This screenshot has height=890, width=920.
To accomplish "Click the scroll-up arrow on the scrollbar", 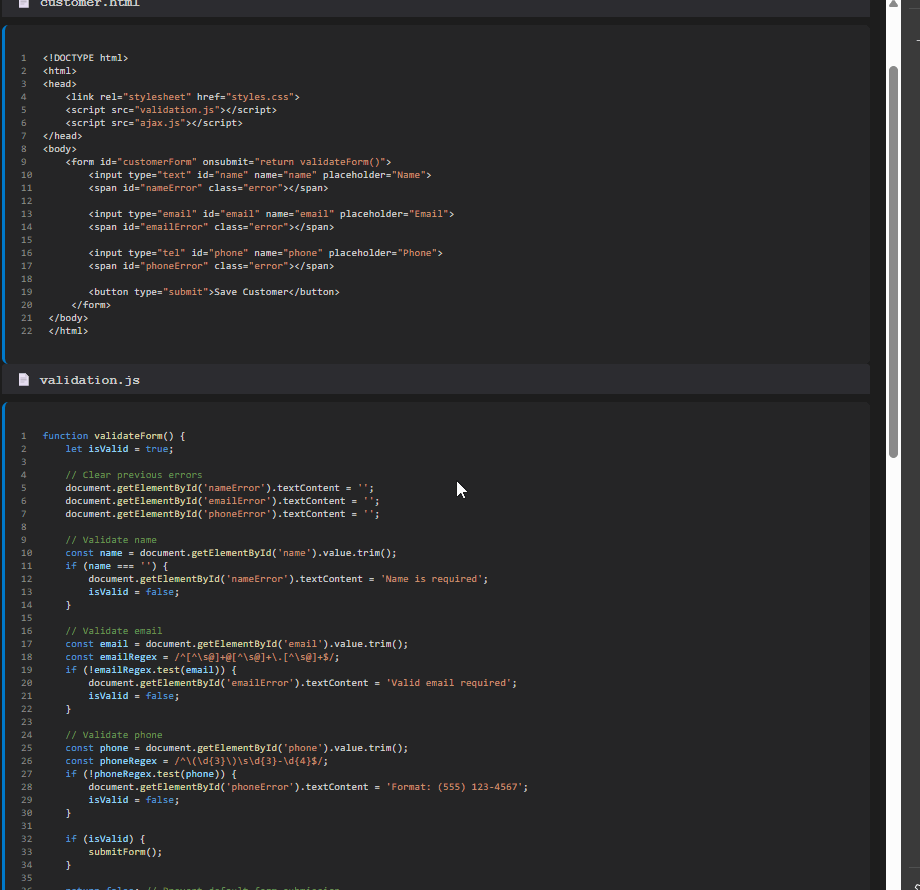I will [893, 4].
